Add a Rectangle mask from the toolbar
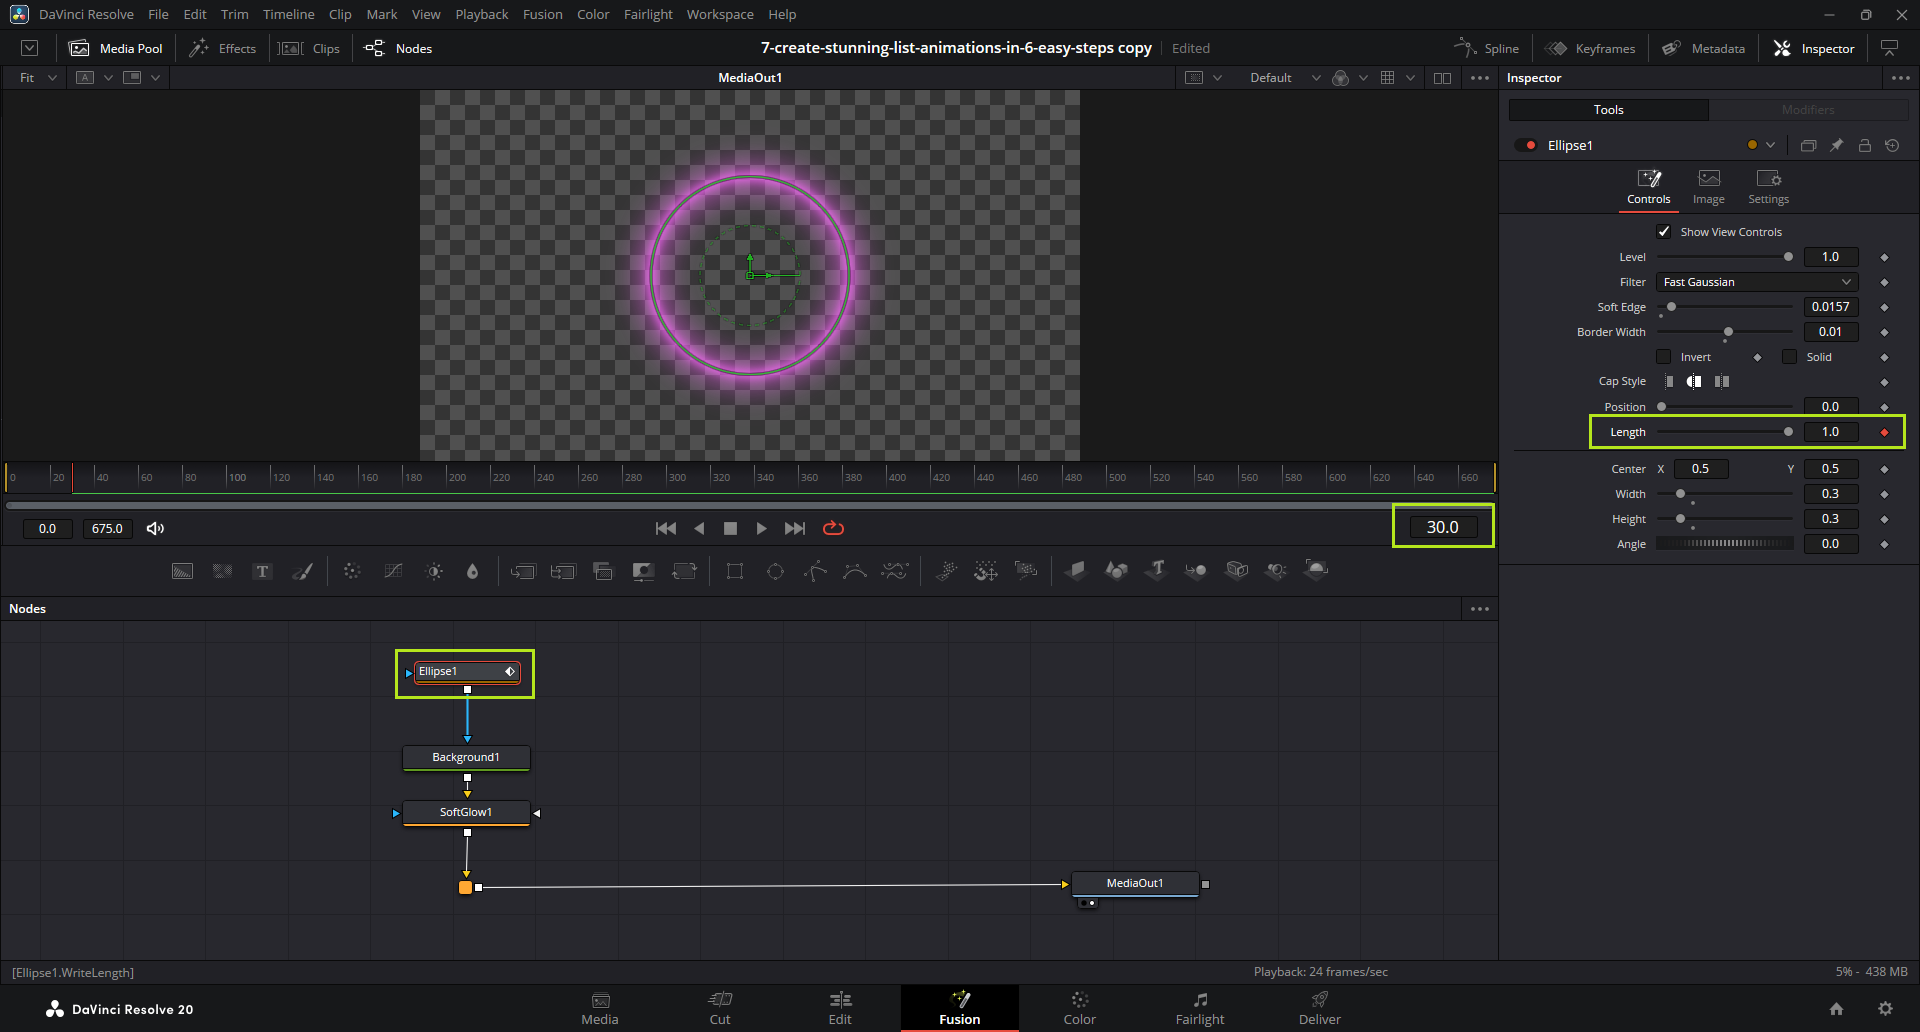This screenshot has height=1032, width=1920. click(x=735, y=571)
